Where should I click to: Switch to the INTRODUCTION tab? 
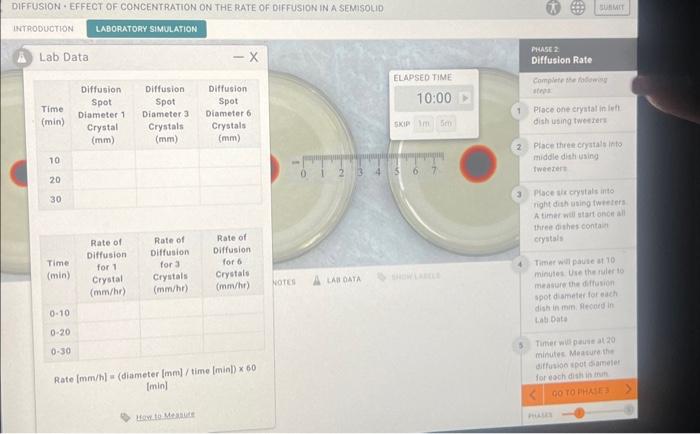43,29
